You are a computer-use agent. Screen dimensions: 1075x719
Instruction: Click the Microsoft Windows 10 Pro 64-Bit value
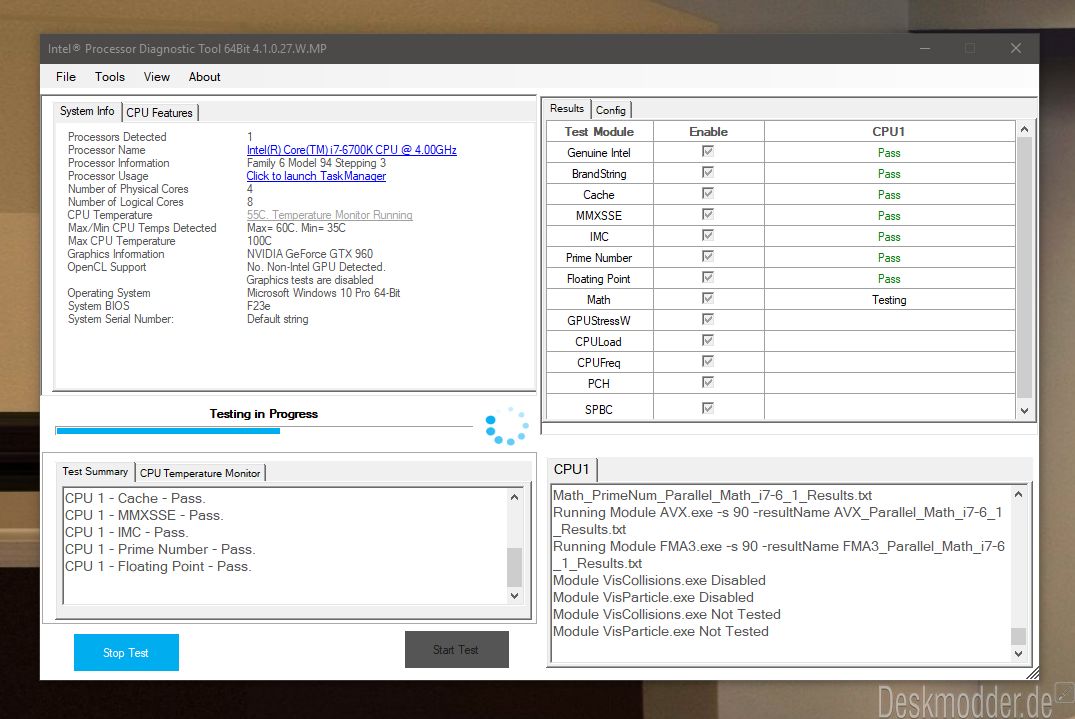[324, 293]
